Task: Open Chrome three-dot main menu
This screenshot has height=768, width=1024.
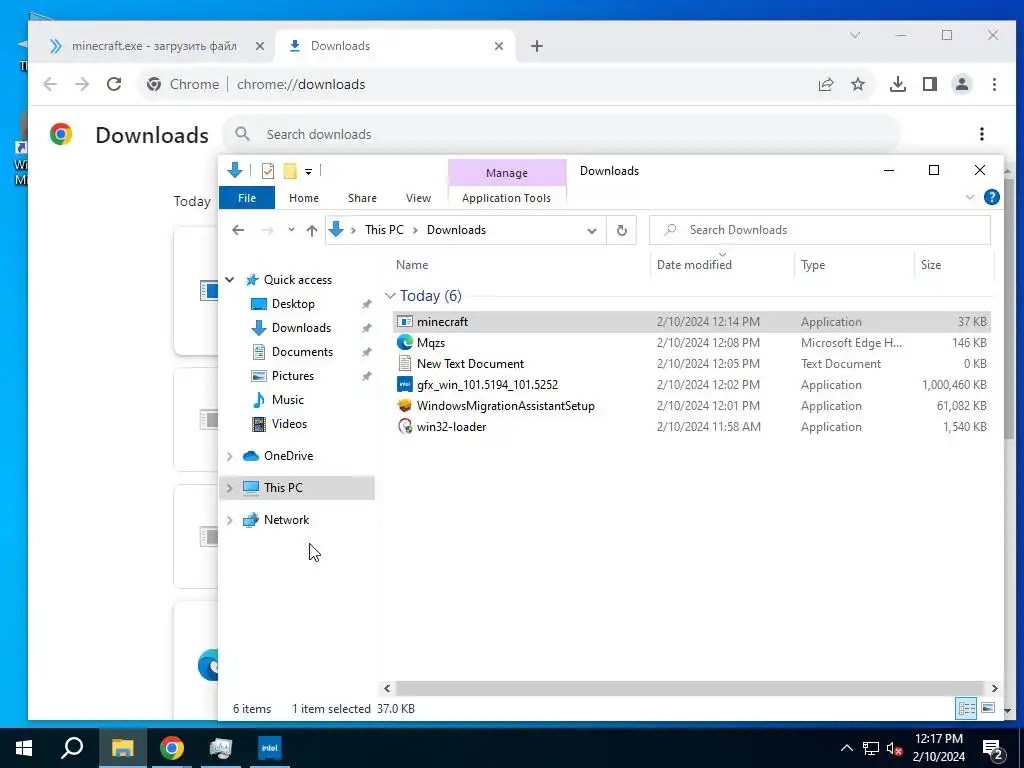Action: (x=994, y=84)
